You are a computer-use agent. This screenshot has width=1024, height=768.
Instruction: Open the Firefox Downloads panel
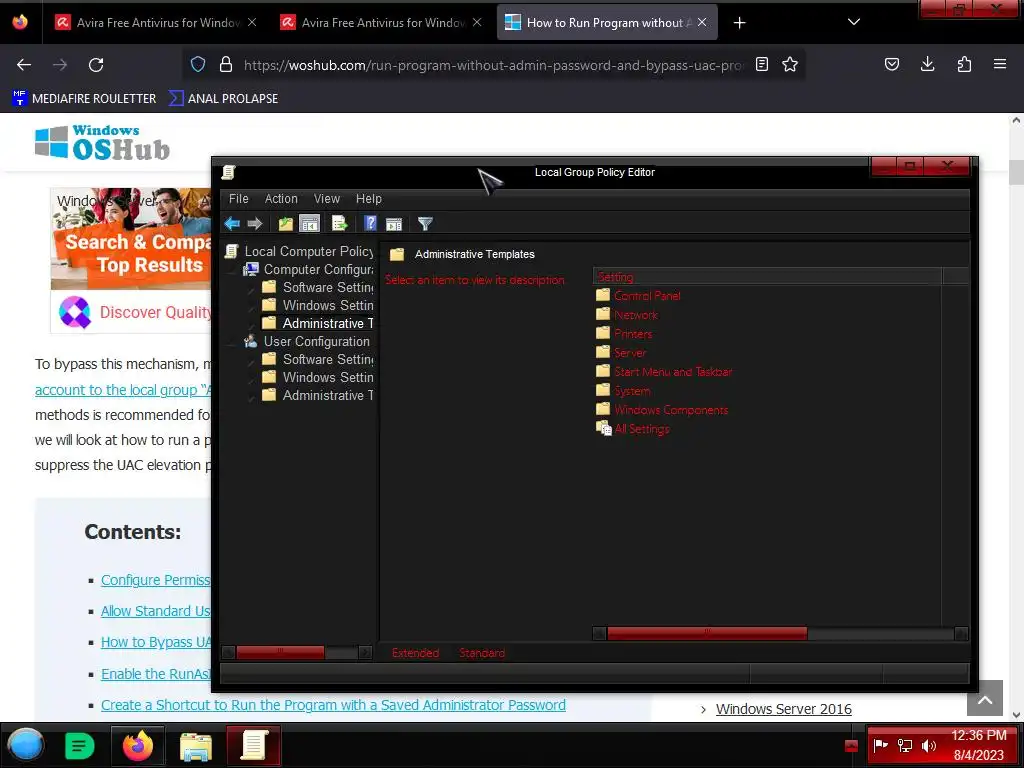coord(927,64)
